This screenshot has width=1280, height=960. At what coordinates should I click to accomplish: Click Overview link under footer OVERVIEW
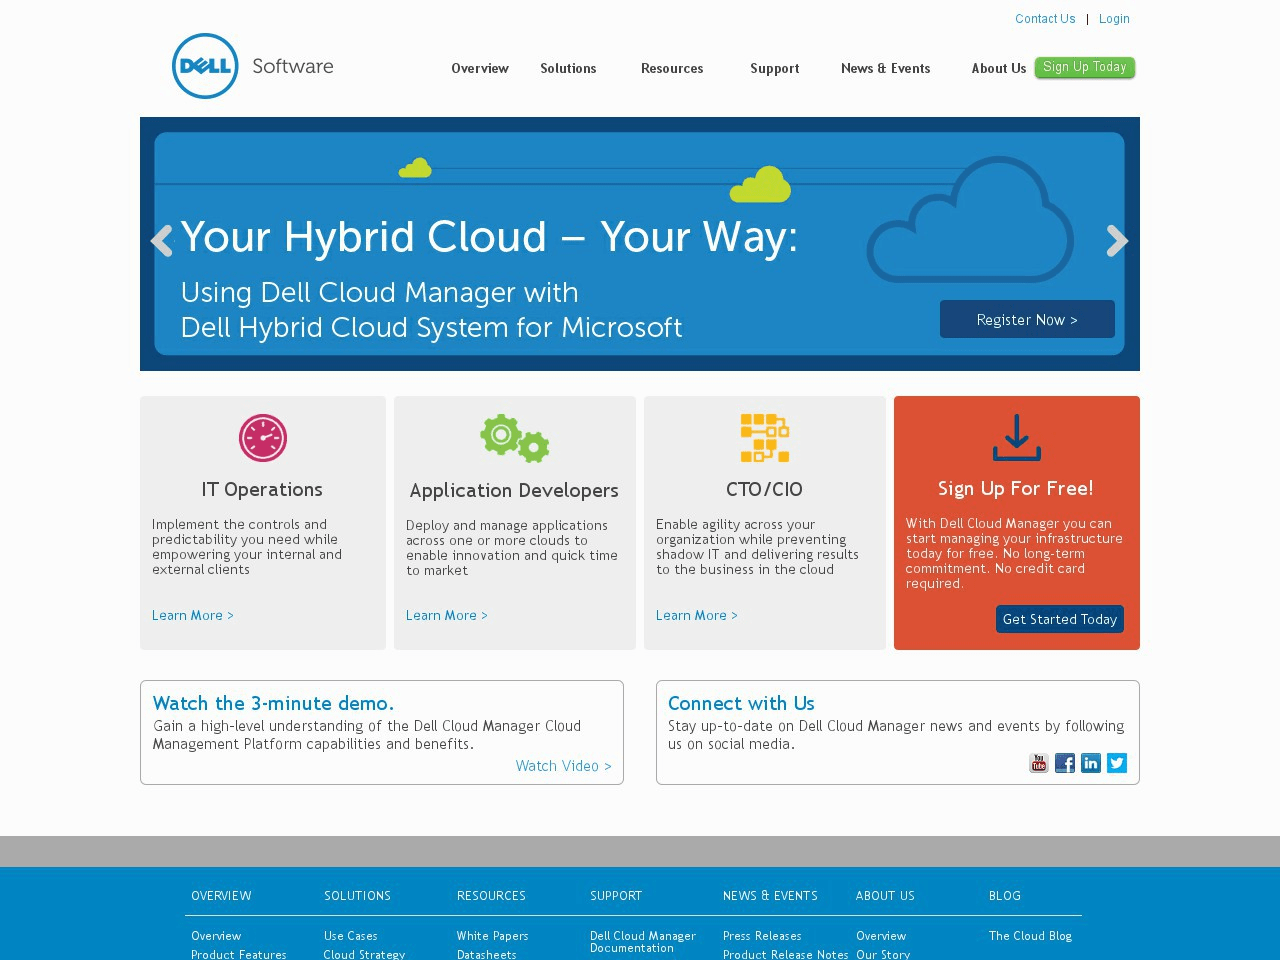(x=216, y=936)
